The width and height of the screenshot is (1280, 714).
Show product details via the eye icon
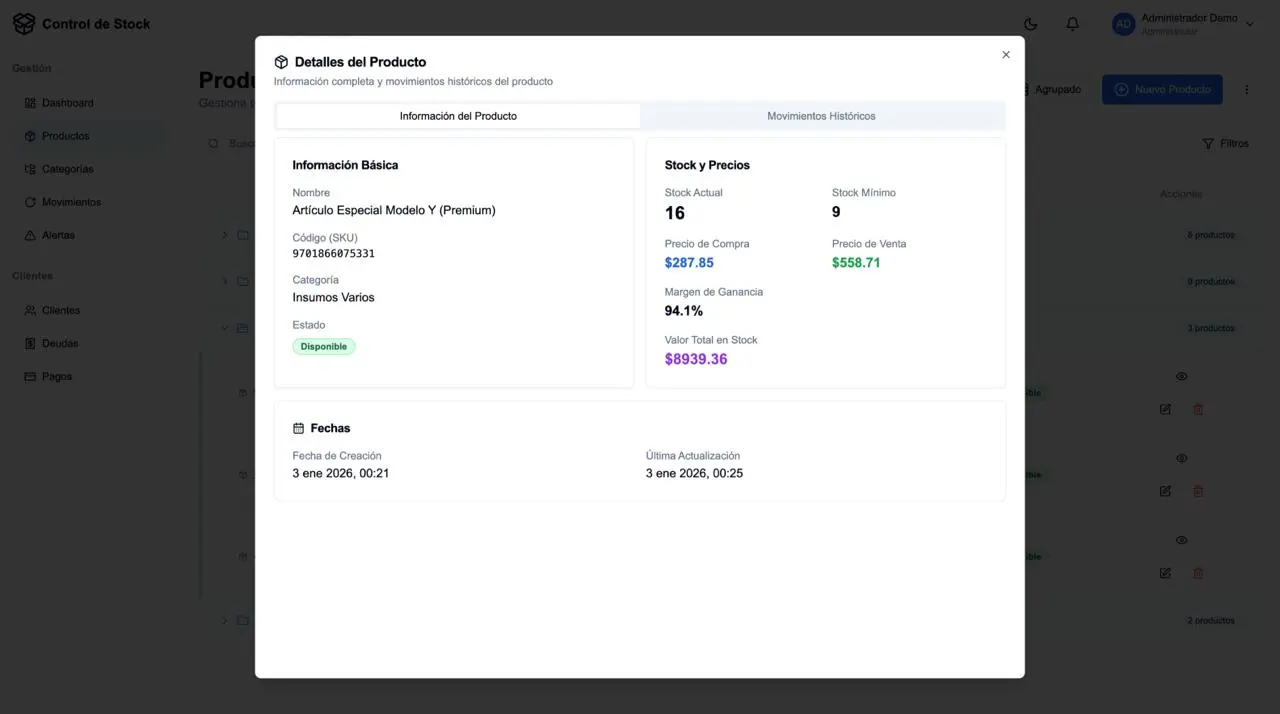tap(1181, 376)
